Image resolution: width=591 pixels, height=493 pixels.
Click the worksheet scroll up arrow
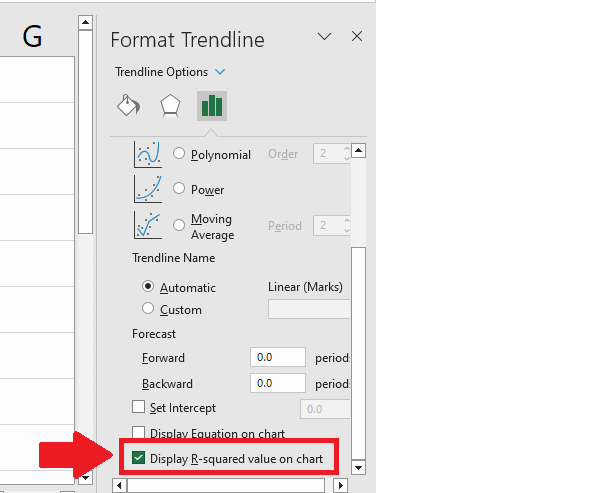[86, 23]
